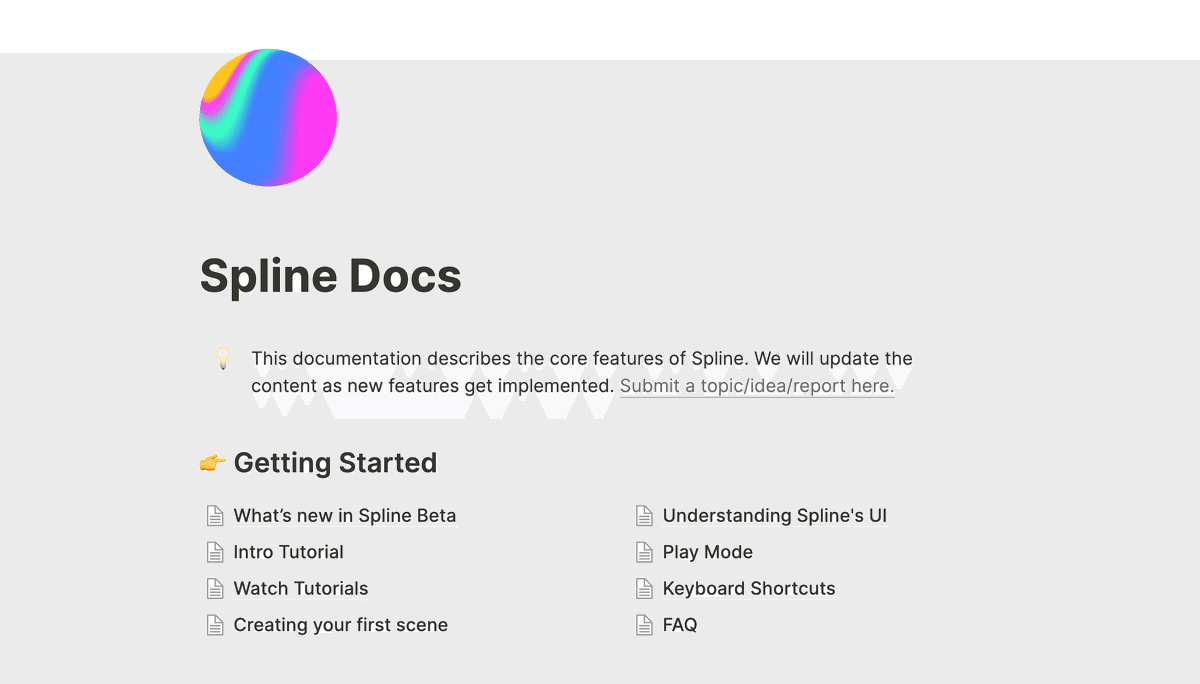Click the Spline gradient logo icon
1200x684 pixels.
pos(267,117)
